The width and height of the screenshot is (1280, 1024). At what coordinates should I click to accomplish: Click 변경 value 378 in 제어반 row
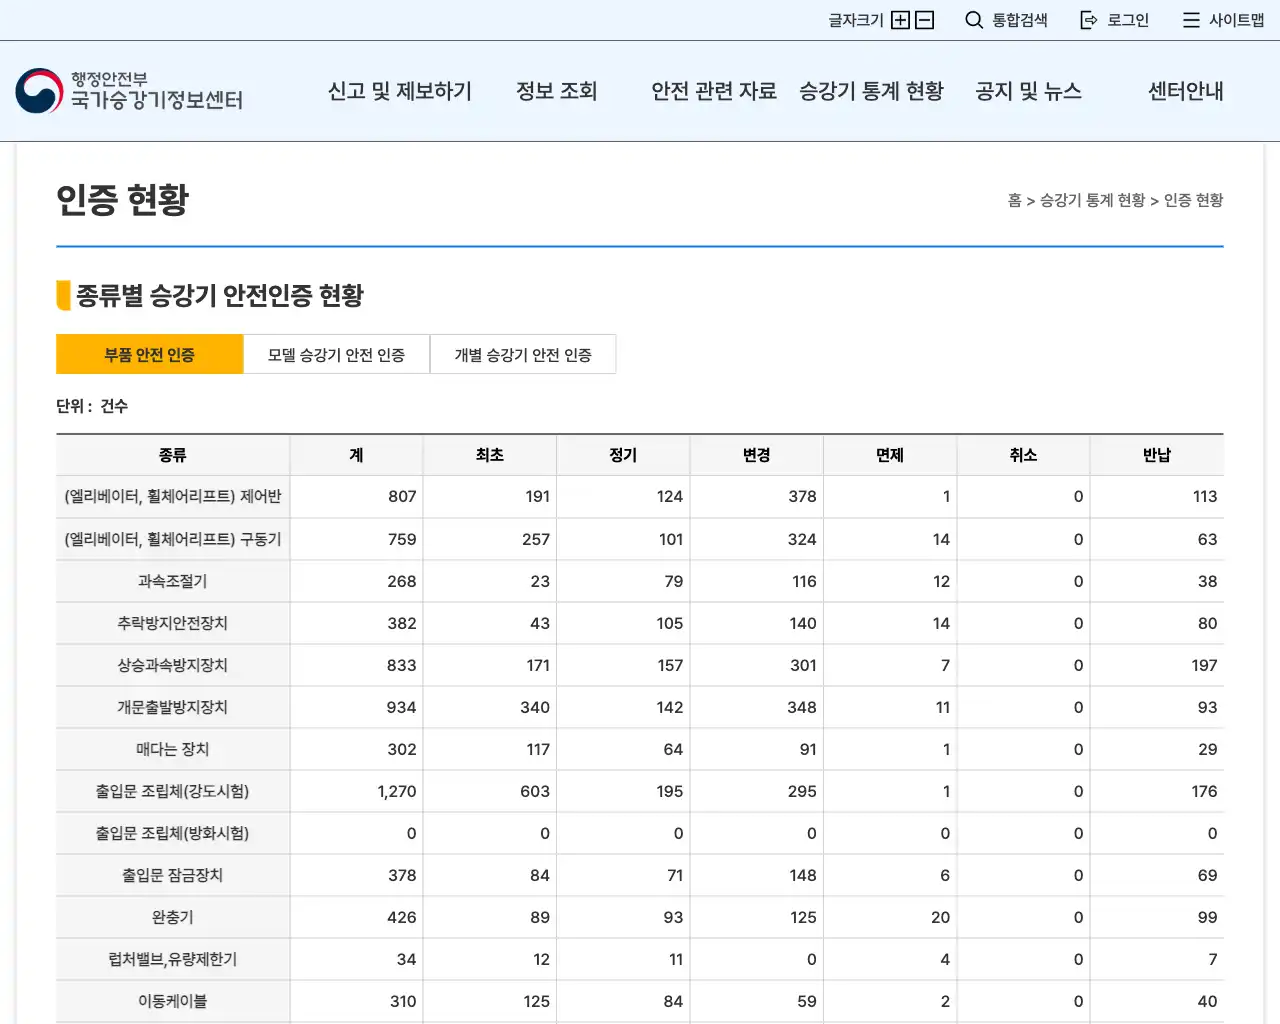[x=802, y=496]
